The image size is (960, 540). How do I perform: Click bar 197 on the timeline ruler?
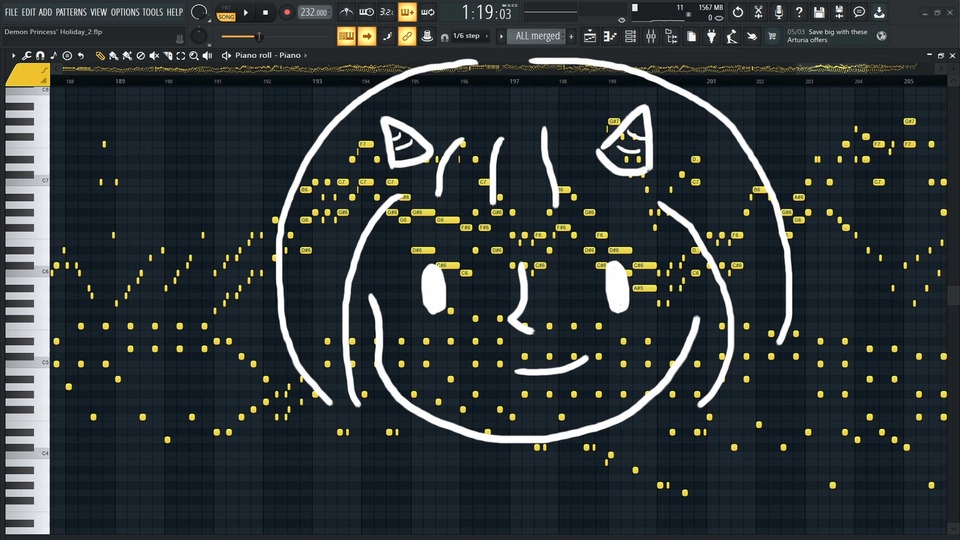tap(514, 81)
